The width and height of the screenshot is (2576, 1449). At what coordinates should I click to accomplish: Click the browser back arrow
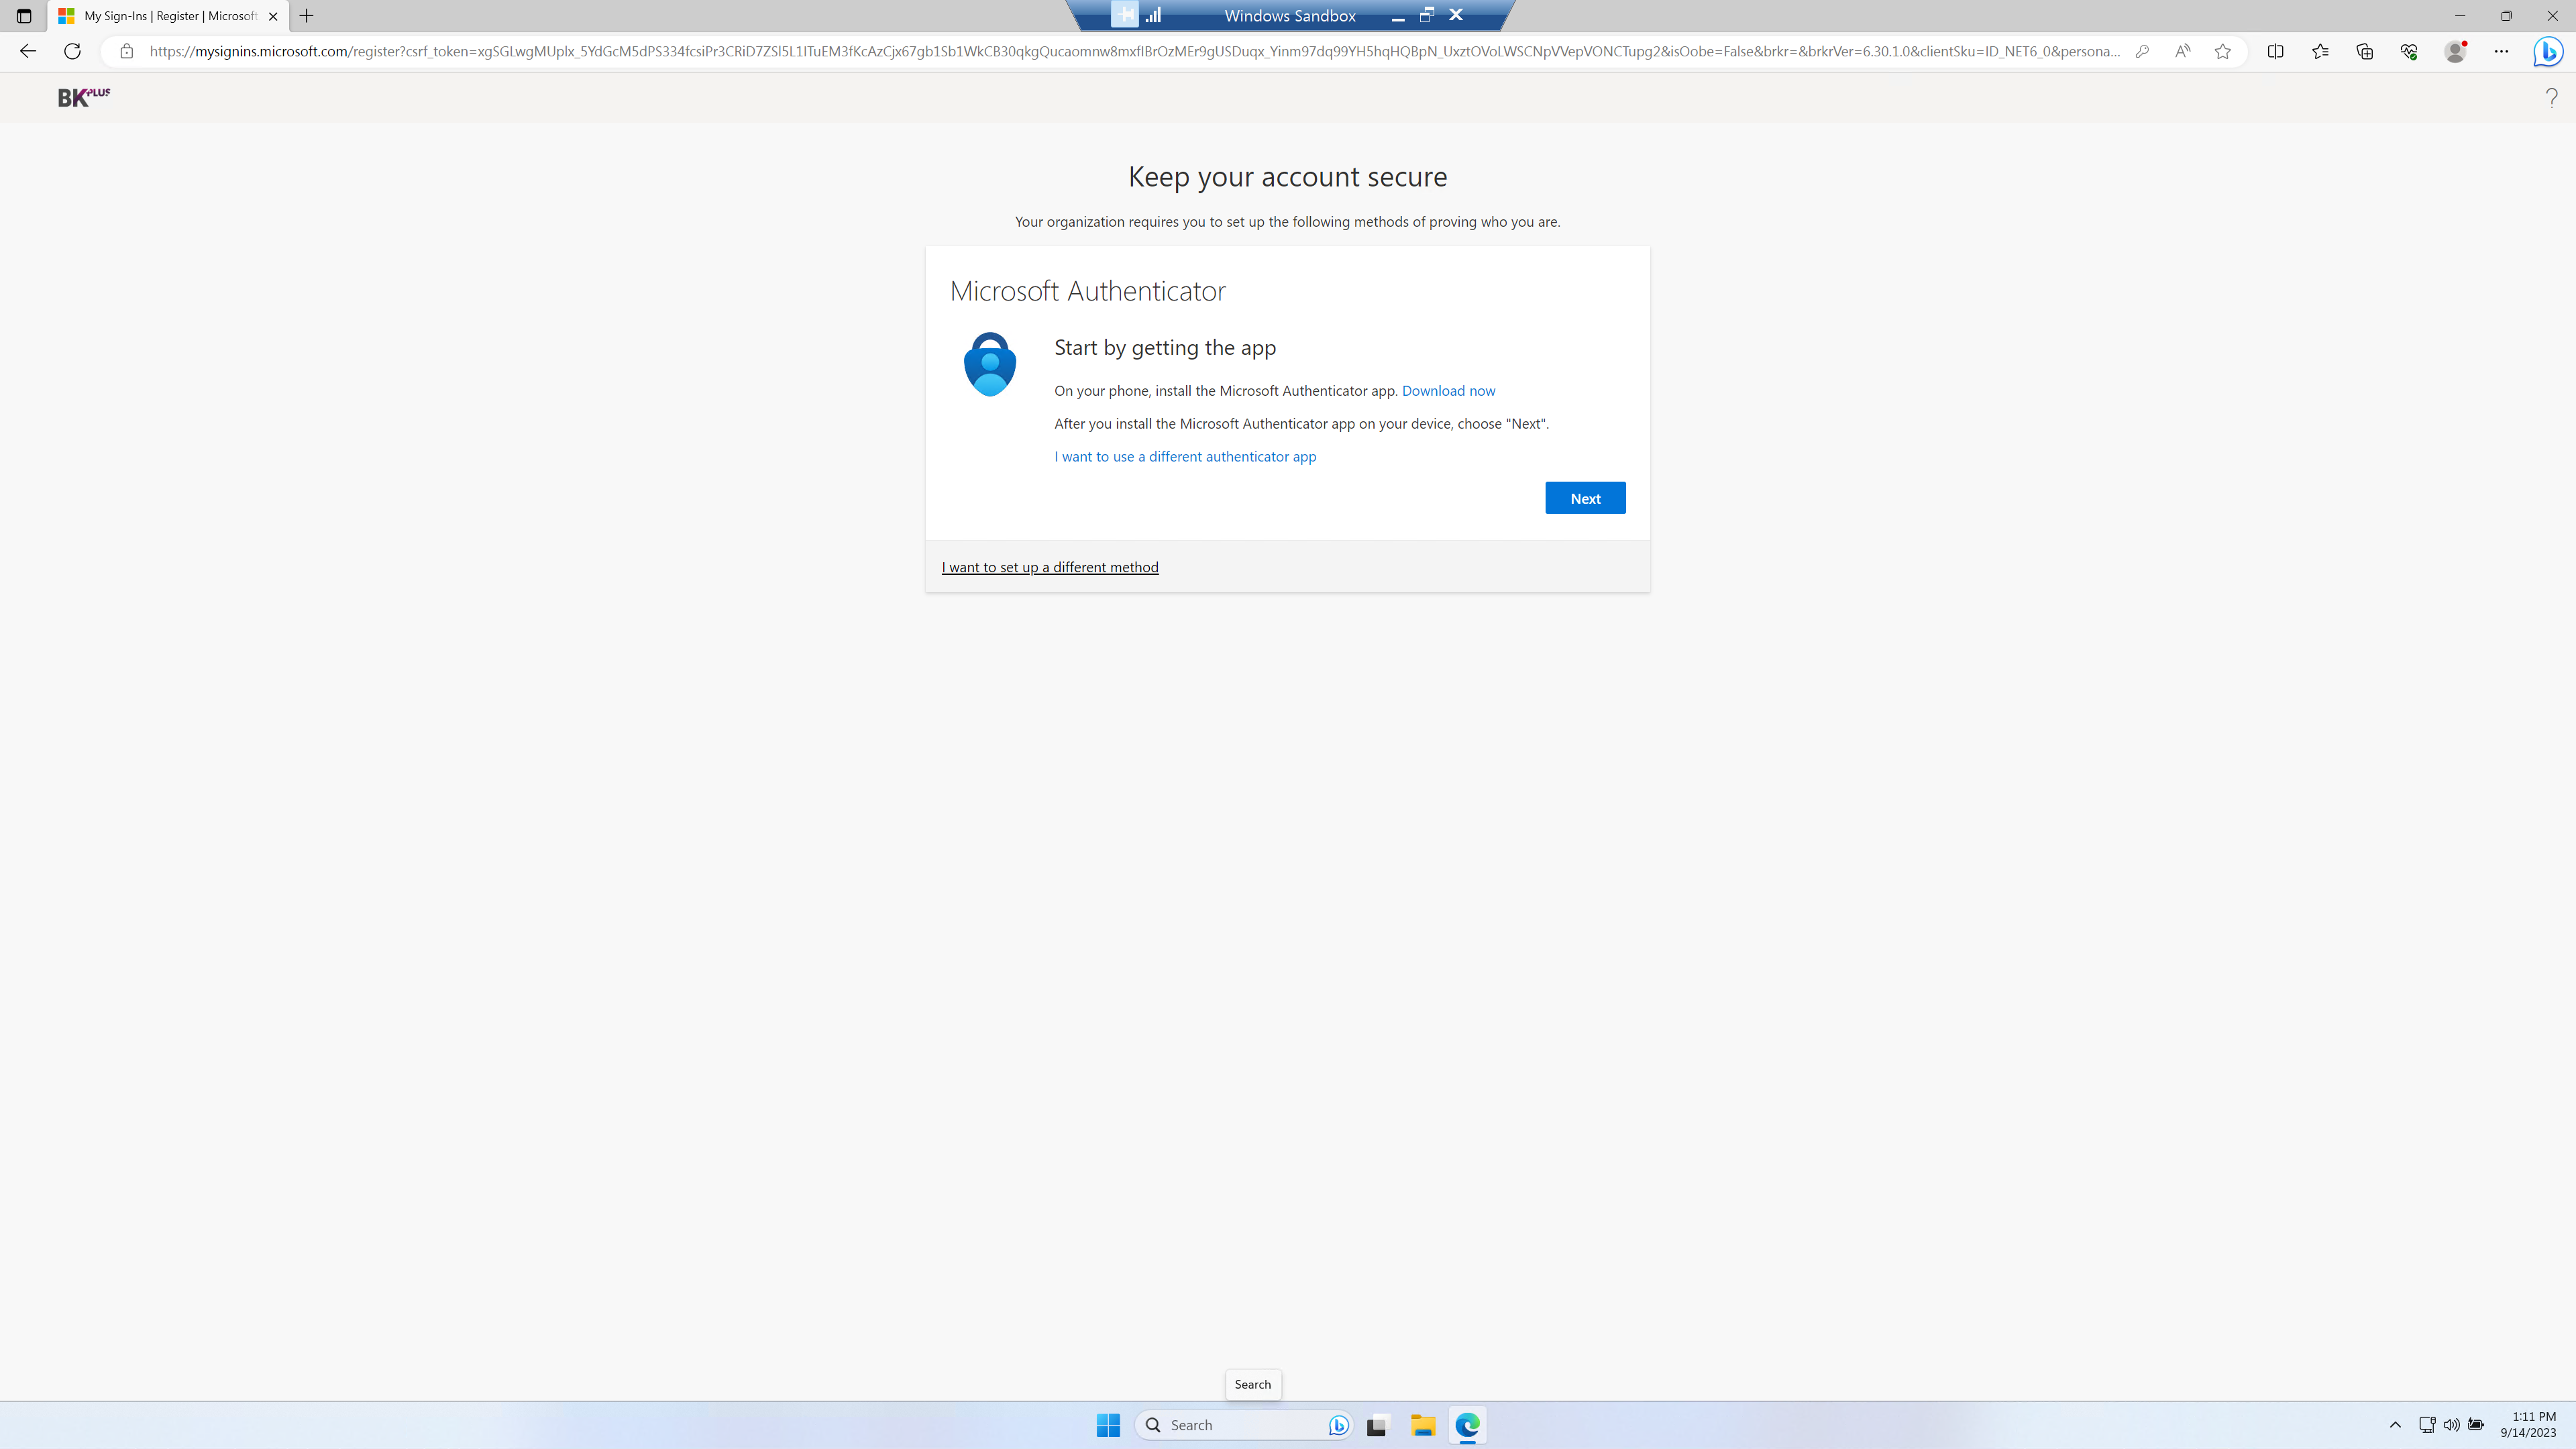tap(28, 51)
